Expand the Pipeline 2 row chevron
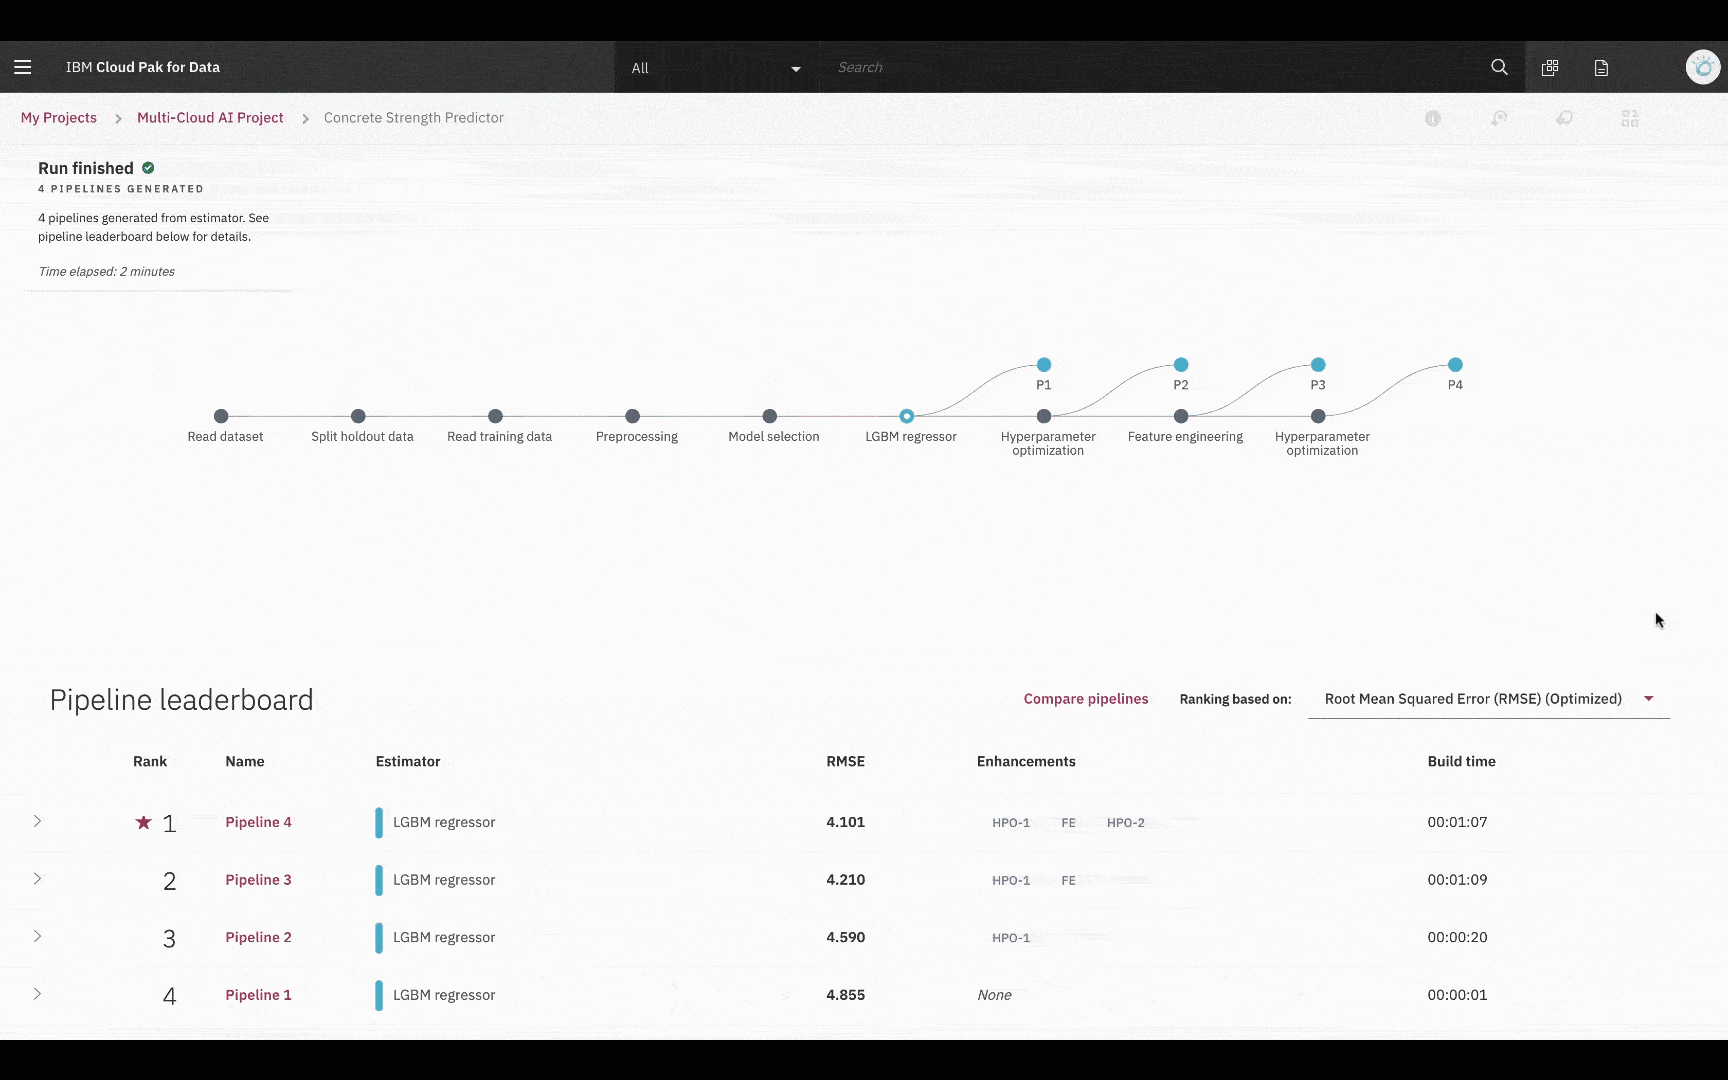This screenshot has height=1080, width=1728. pyautogui.click(x=37, y=936)
